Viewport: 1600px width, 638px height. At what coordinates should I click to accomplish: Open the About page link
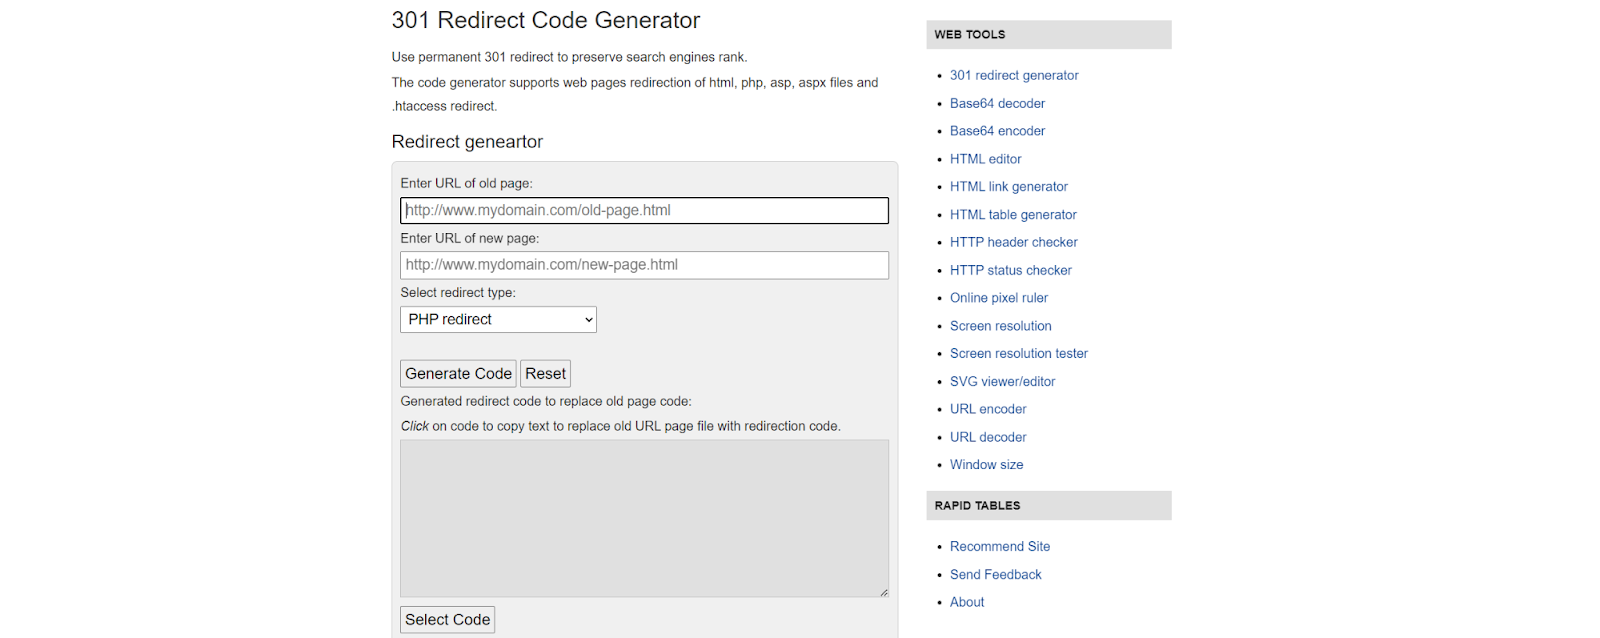click(x=967, y=602)
